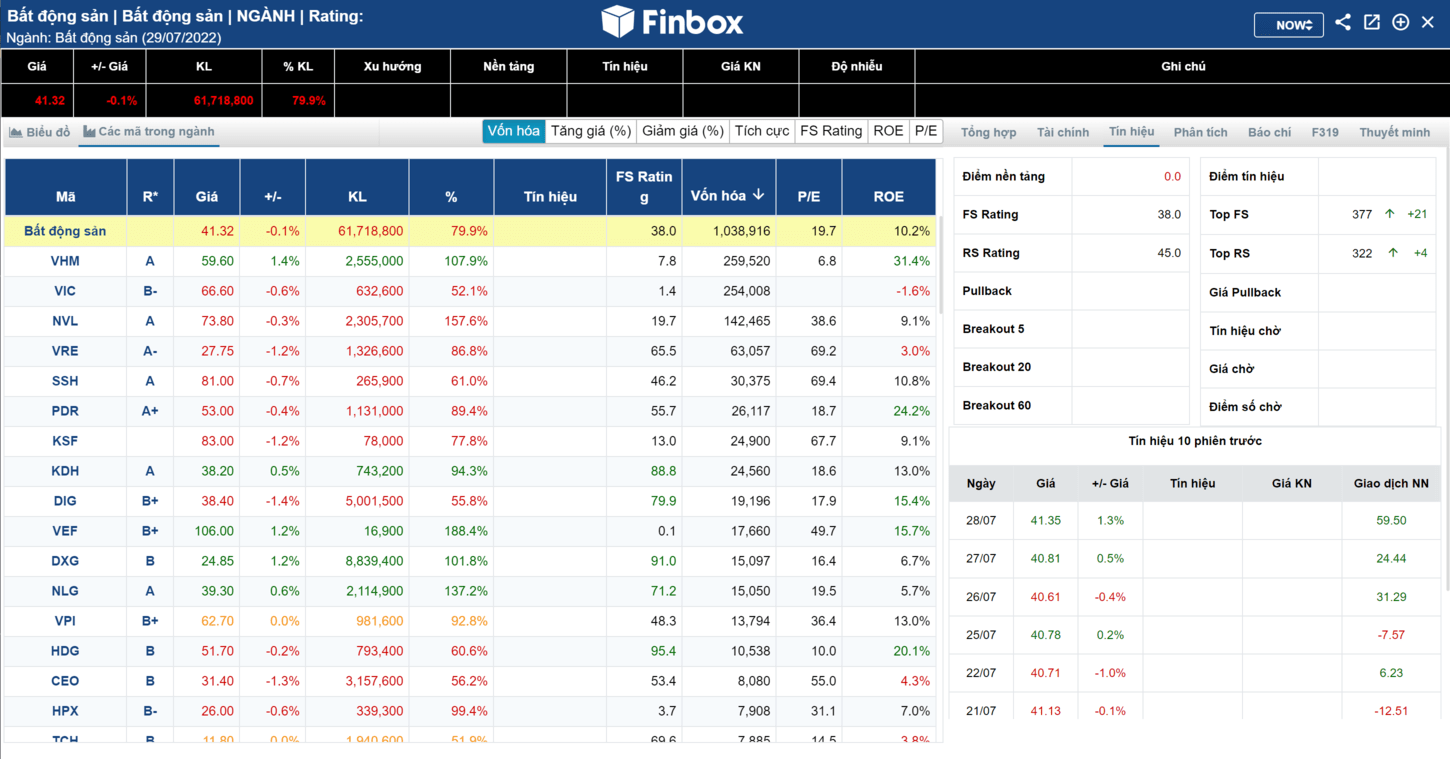Screen dimensions: 1450x759
Task: Sort the table by ROE column header
Action: tap(888, 197)
